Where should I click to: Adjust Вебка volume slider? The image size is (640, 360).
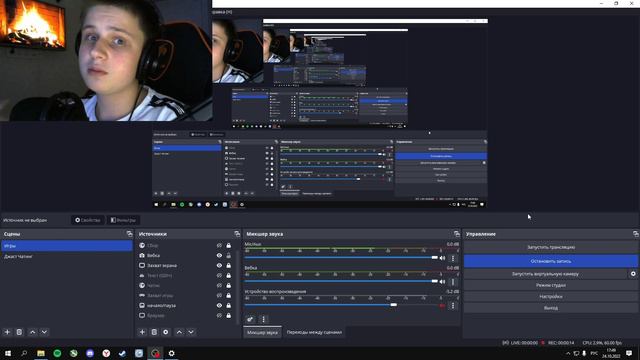click(341, 281)
